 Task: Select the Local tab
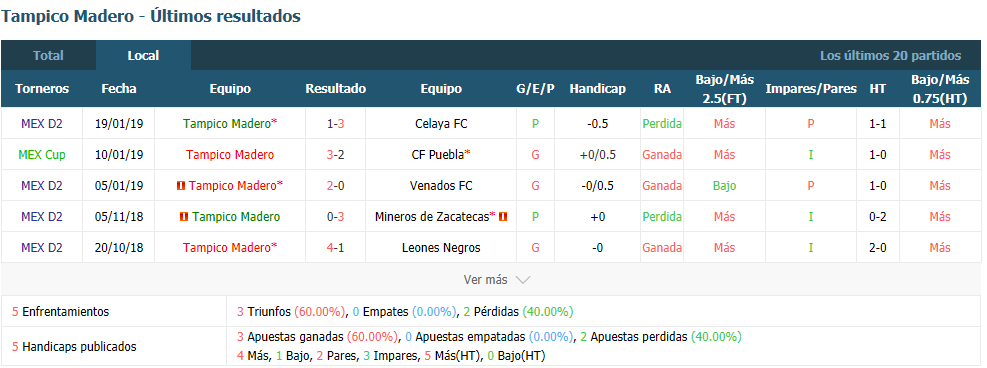[143, 55]
